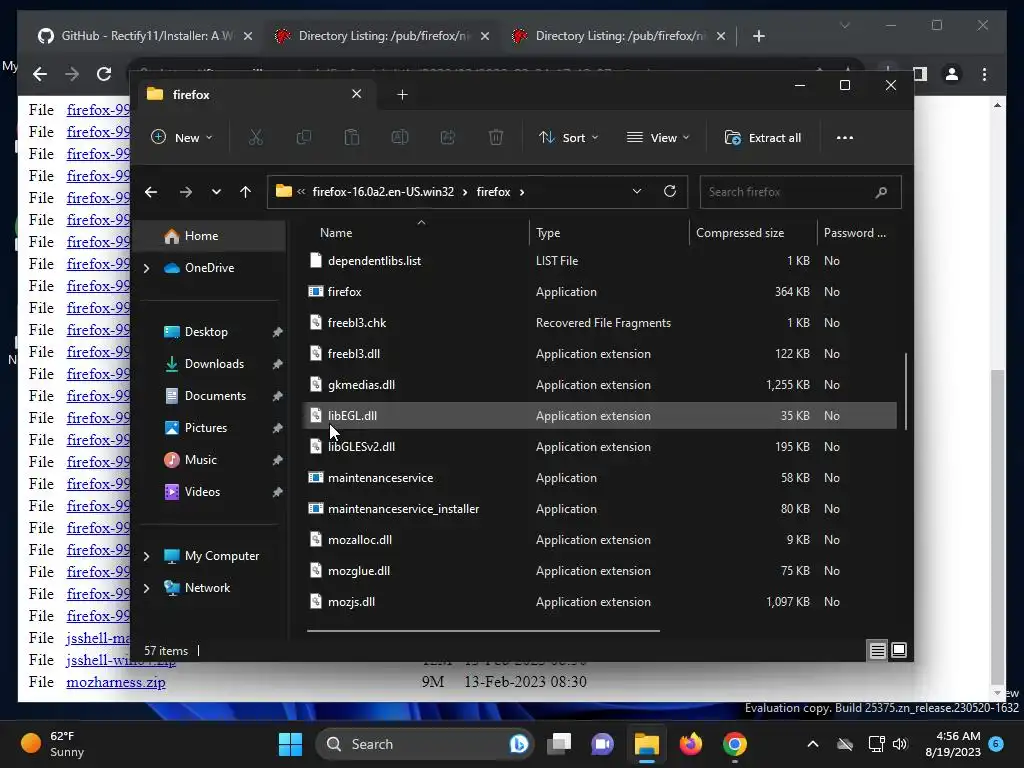This screenshot has height=768, width=1024.
Task: Open Documents in navigation pane
Action: tap(215, 396)
